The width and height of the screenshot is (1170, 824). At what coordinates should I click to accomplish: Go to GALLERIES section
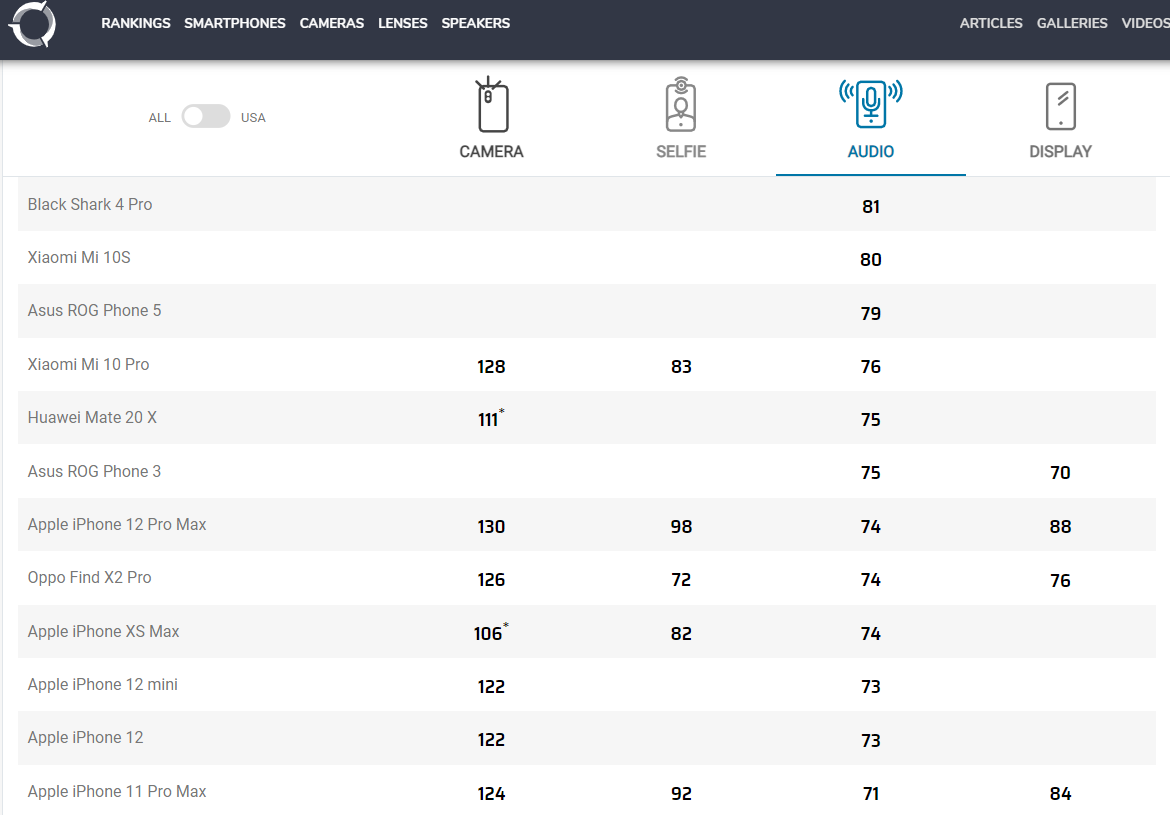pyautogui.click(x=1072, y=23)
